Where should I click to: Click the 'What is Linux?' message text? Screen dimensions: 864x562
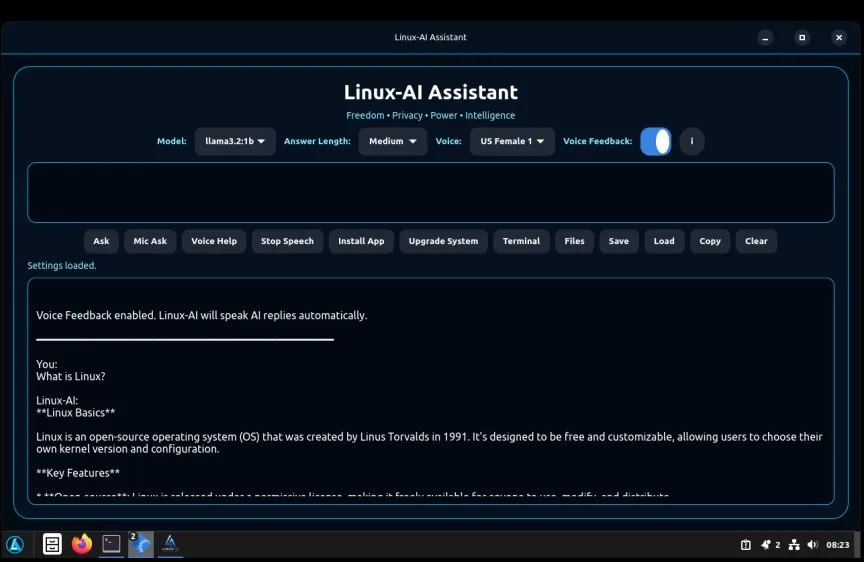[x=71, y=376]
